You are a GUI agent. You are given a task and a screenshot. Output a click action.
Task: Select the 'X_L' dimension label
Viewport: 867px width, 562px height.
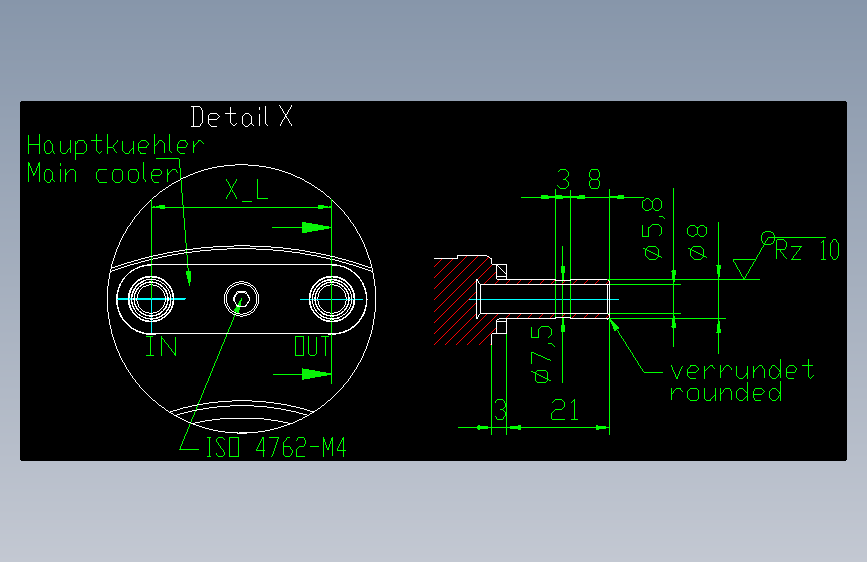click(247, 190)
